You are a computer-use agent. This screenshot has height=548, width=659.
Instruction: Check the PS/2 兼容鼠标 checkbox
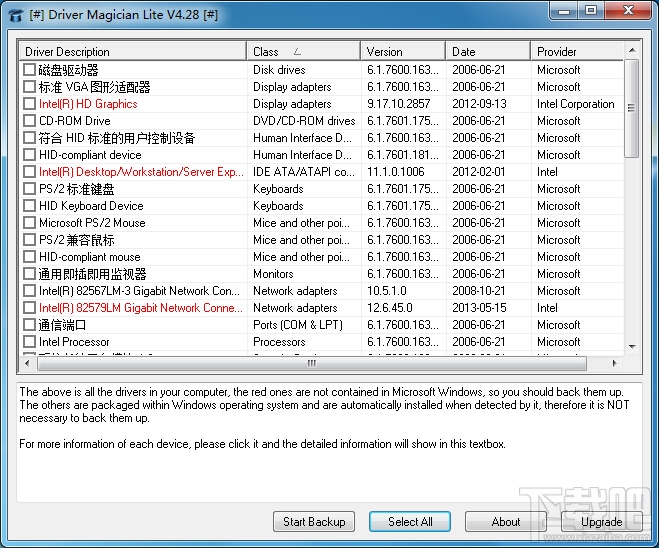(x=29, y=240)
